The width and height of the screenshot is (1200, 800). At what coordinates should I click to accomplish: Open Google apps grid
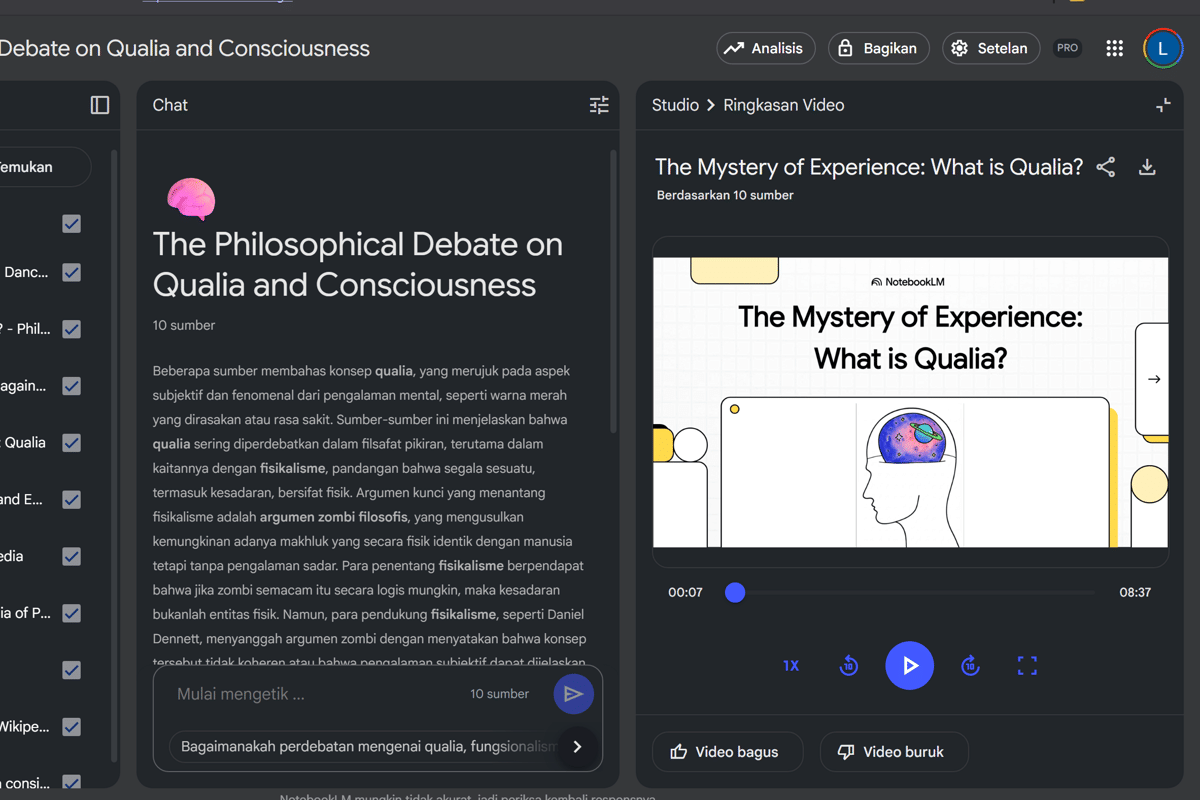tap(1114, 48)
